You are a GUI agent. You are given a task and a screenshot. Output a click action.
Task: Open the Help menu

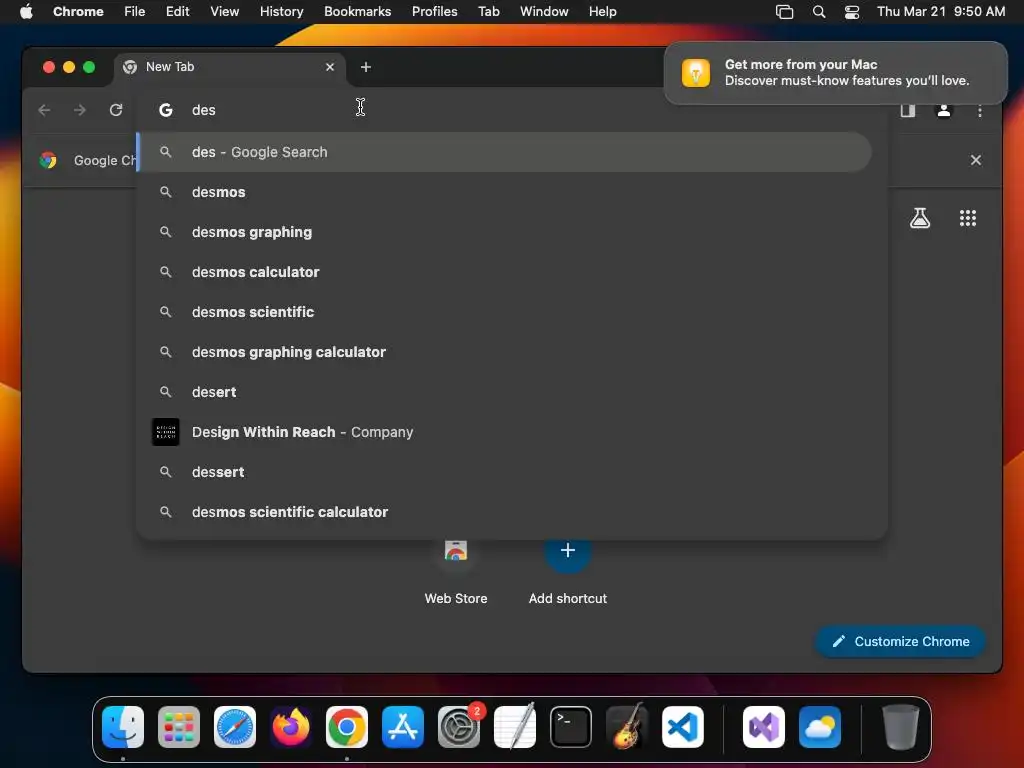click(602, 12)
